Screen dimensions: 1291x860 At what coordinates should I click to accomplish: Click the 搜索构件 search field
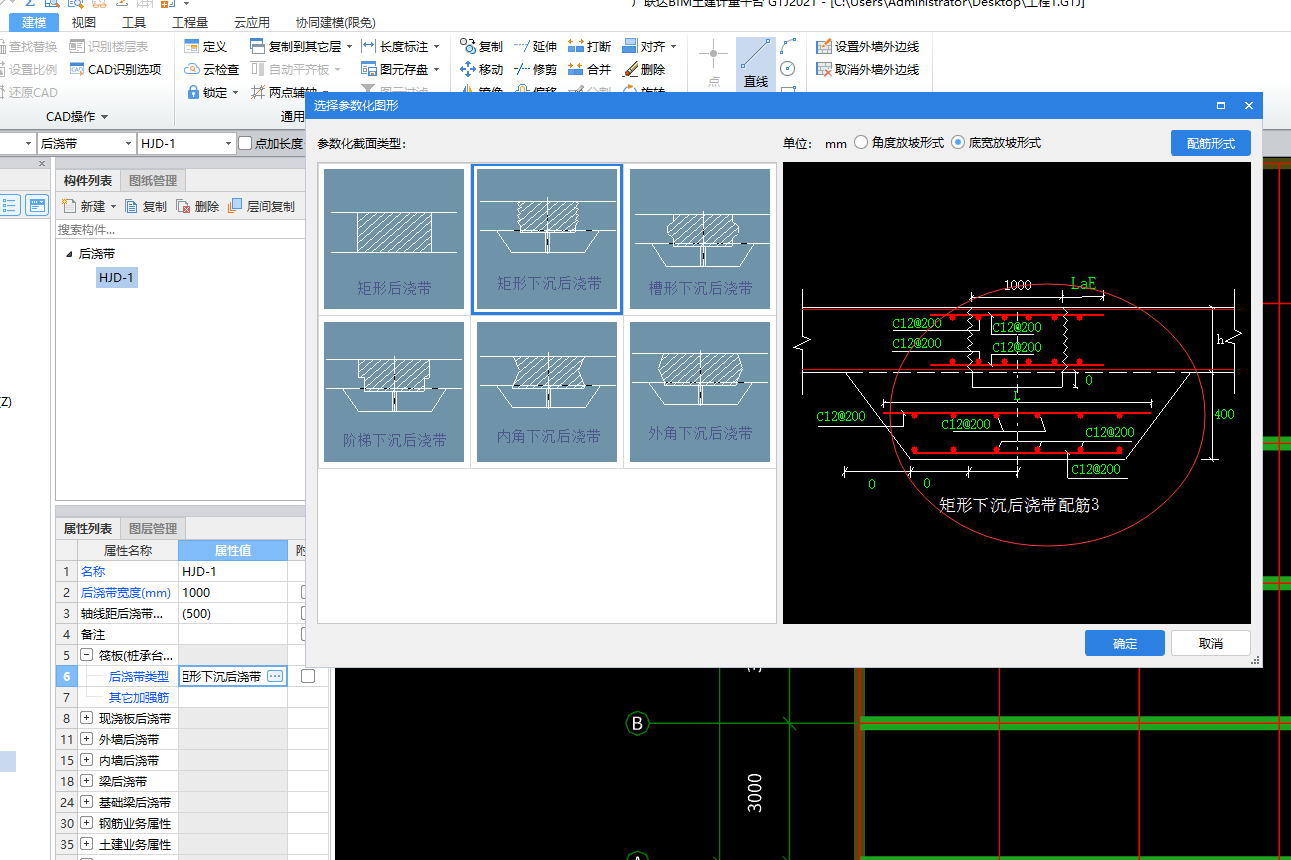pyautogui.click(x=180, y=229)
